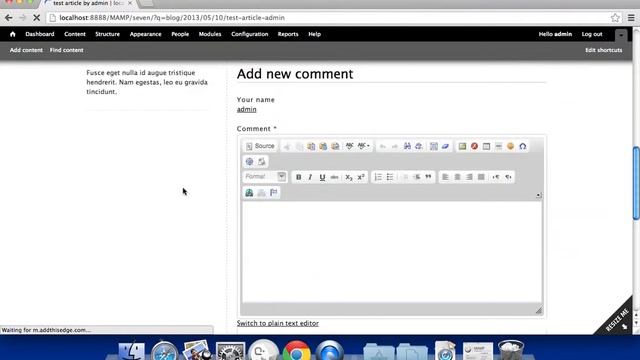This screenshot has width=640, height=360.
Task: Open the Structure menu
Action: click(107, 34)
